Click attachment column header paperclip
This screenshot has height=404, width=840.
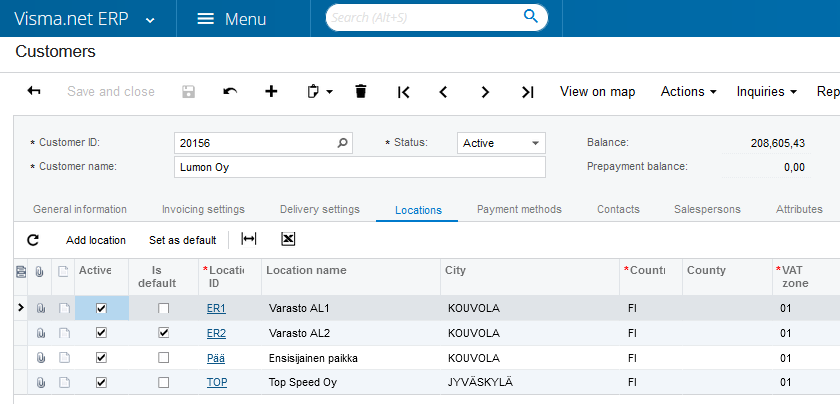click(x=40, y=272)
